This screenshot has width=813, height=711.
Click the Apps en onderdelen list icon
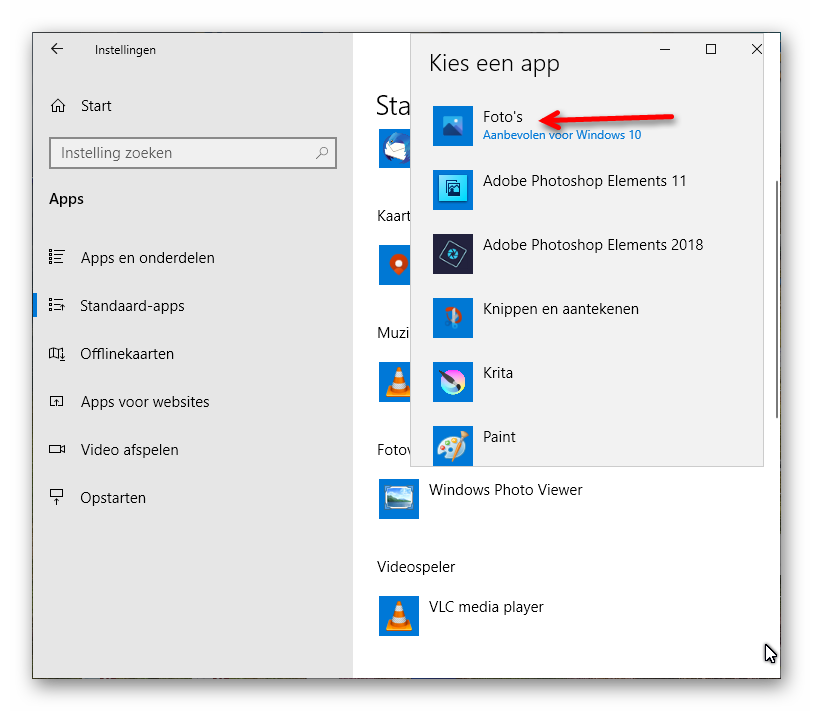tap(57, 257)
